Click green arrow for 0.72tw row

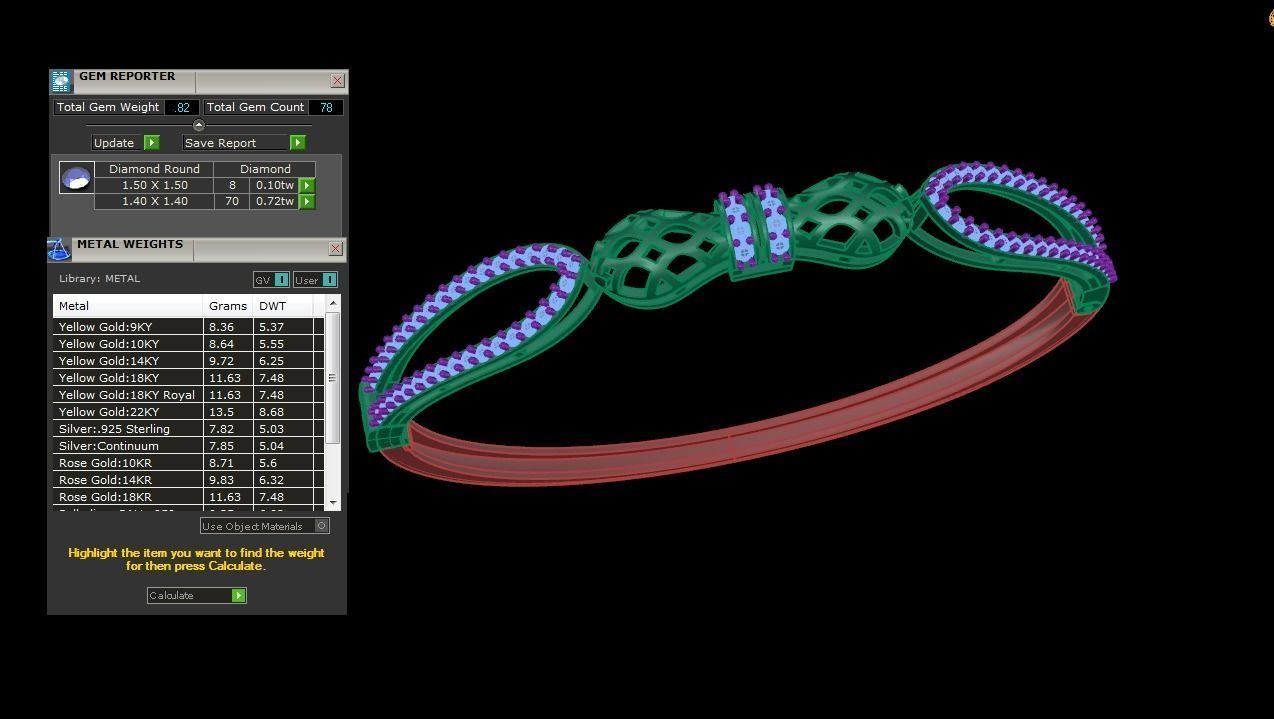307,201
